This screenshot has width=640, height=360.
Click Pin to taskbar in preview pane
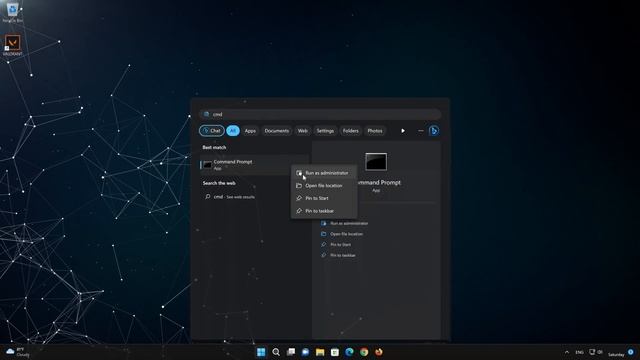tap(338, 255)
